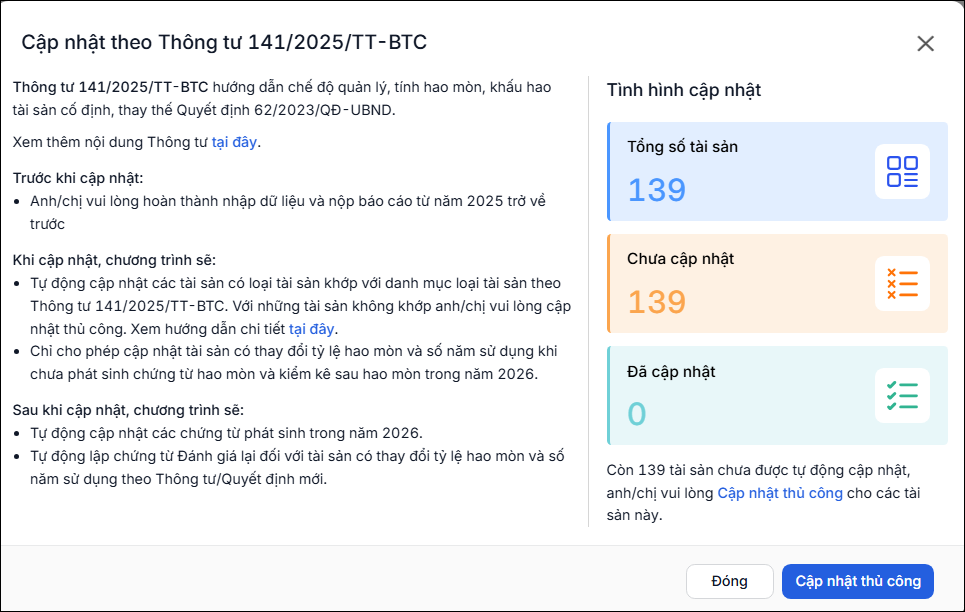Click the orange X-list icon in Chưa cập nhật card
The width and height of the screenshot is (965, 612).
902,283
